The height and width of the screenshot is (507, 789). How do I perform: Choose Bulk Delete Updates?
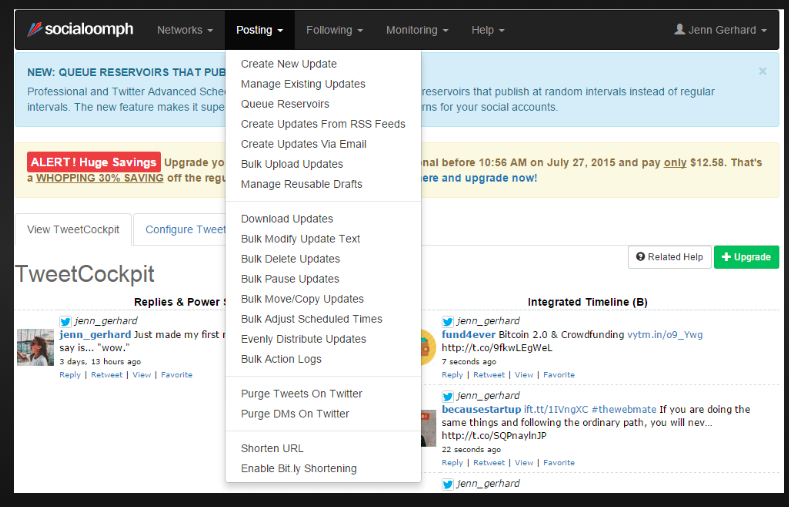[290, 259]
